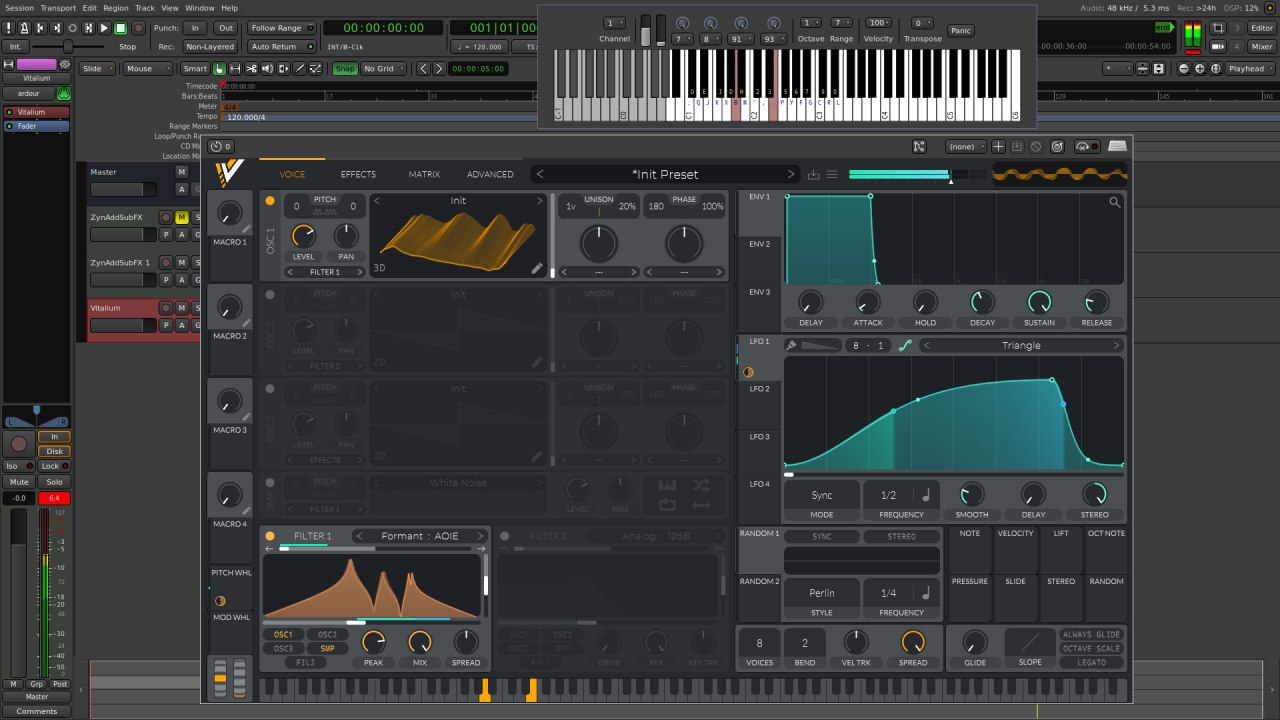Select the Audition speaker tool

pos(267,69)
